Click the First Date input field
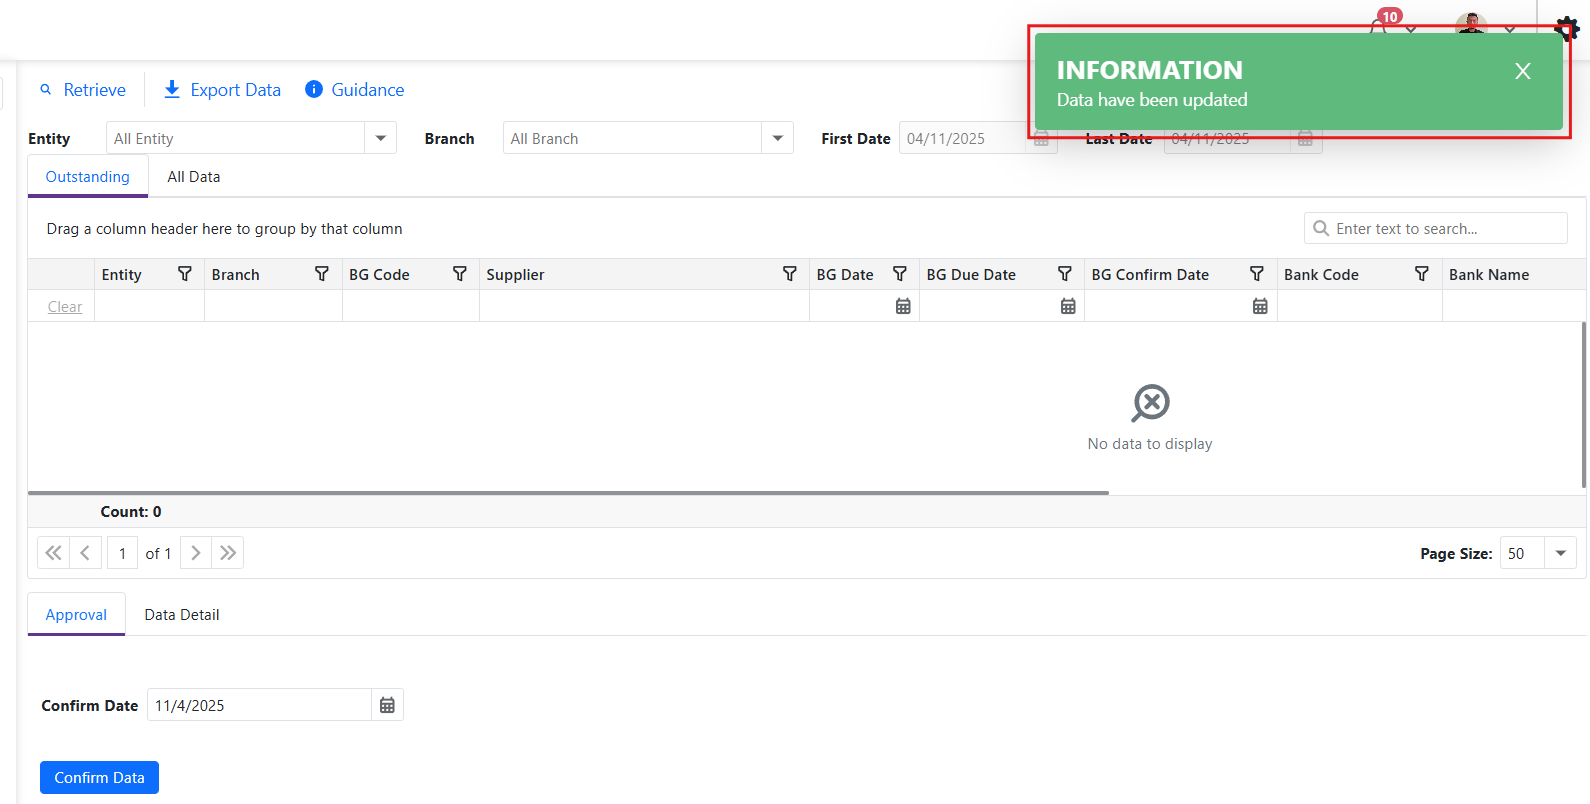The width and height of the screenshot is (1590, 804). (962, 138)
